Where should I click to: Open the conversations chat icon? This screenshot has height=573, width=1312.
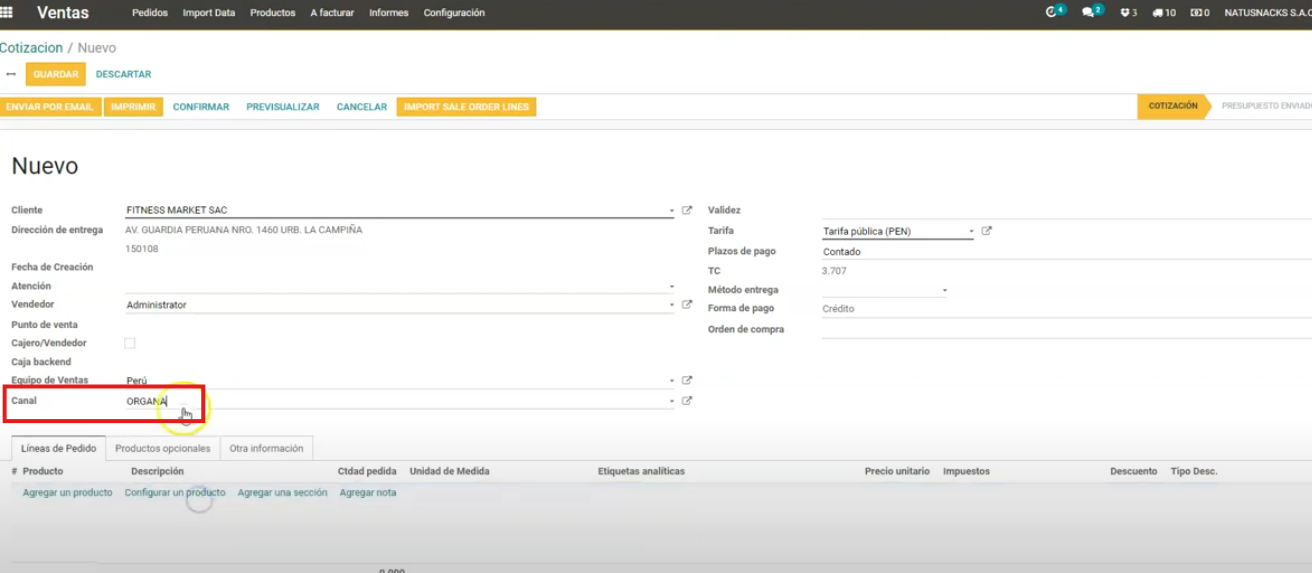tap(1088, 13)
